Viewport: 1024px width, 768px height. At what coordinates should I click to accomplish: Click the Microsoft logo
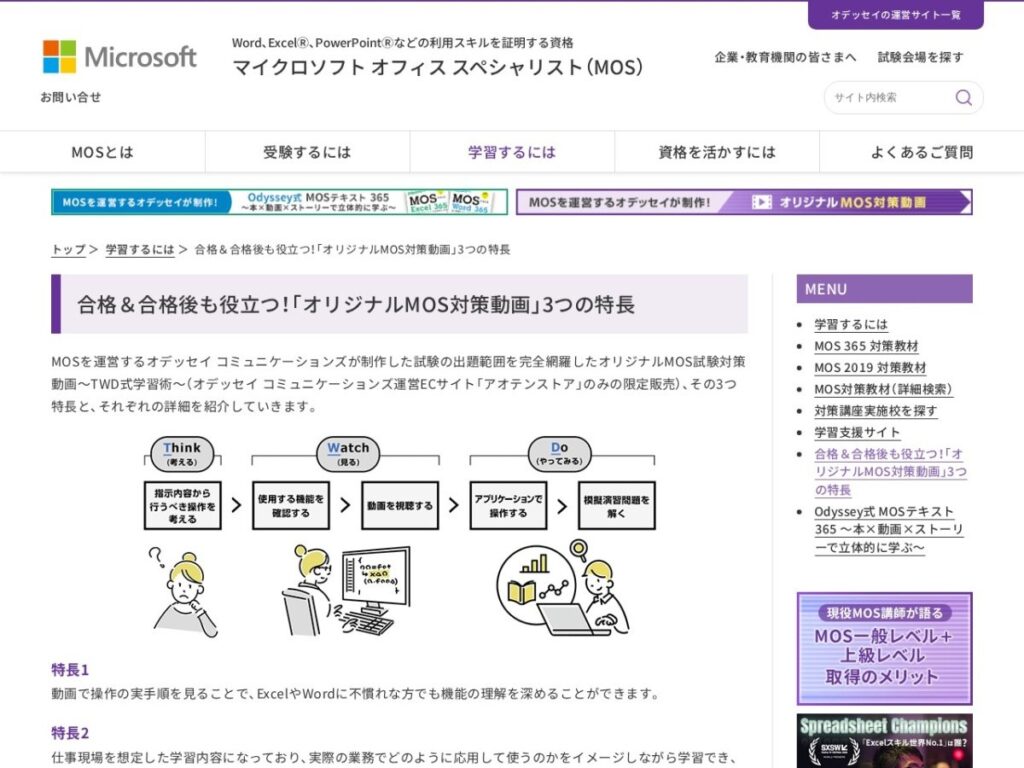click(x=120, y=57)
